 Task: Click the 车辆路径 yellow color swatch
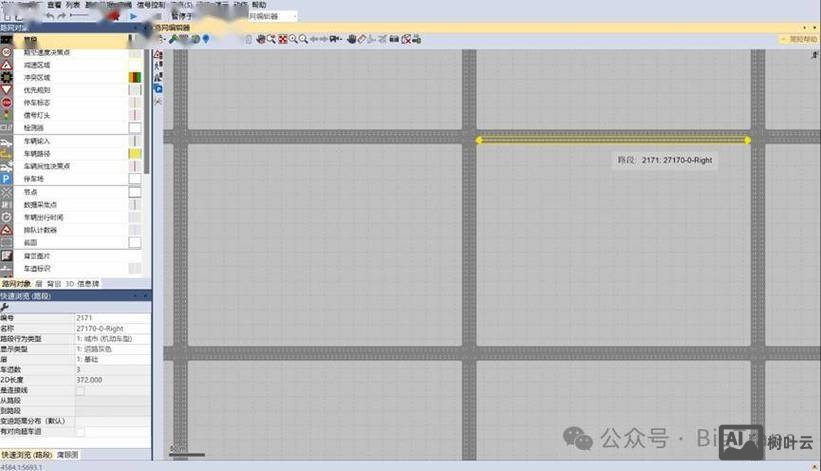pyautogui.click(x=135, y=153)
